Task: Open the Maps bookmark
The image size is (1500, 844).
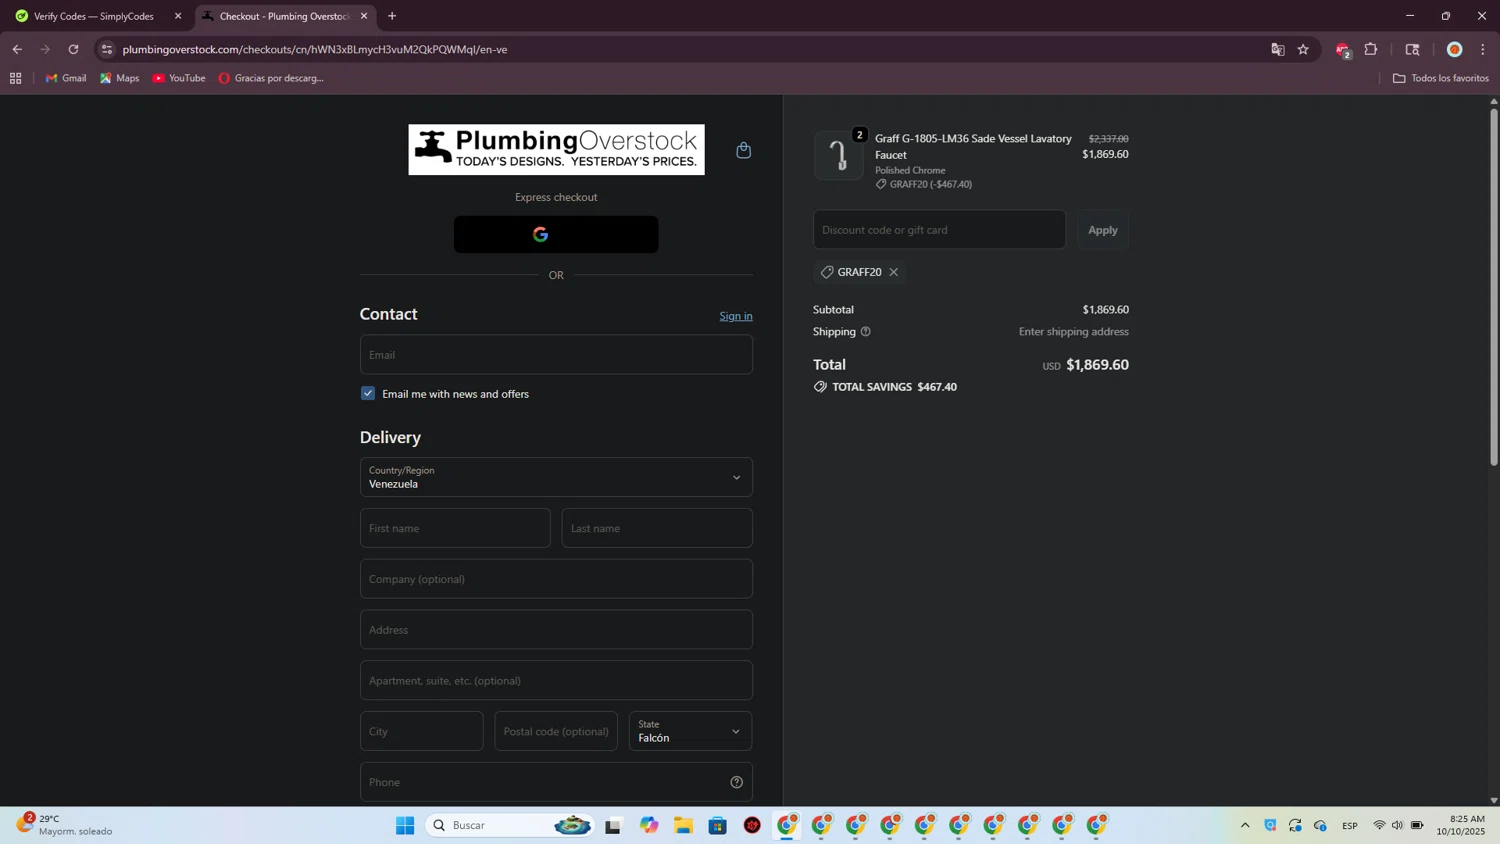Action: tap(119, 78)
